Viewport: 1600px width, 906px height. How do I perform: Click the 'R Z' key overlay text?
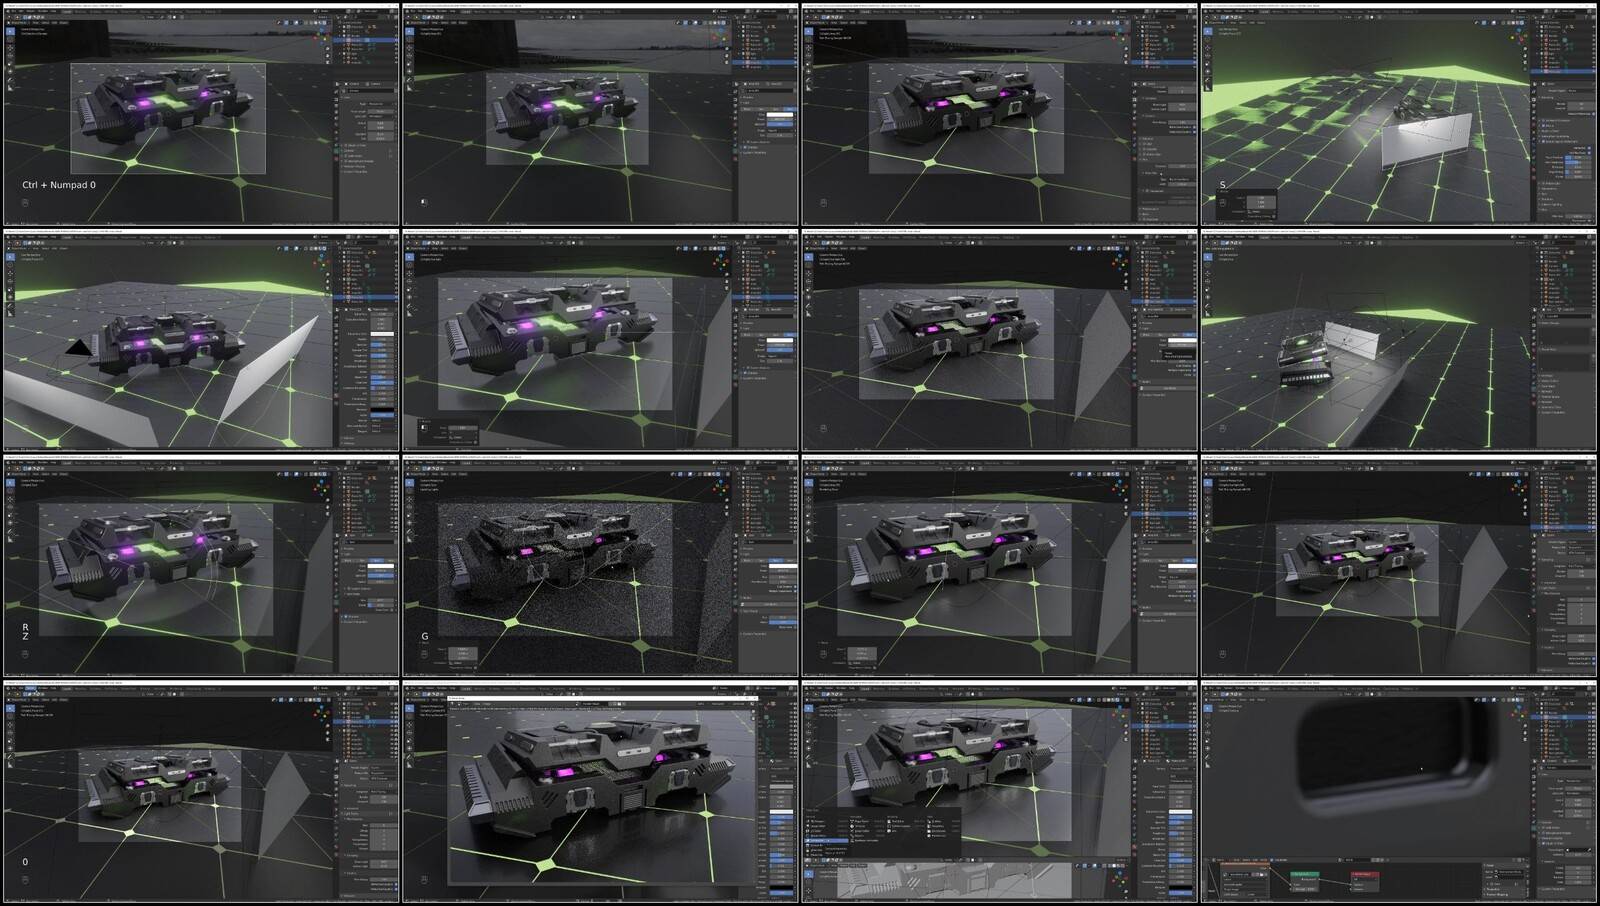point(26,631)
